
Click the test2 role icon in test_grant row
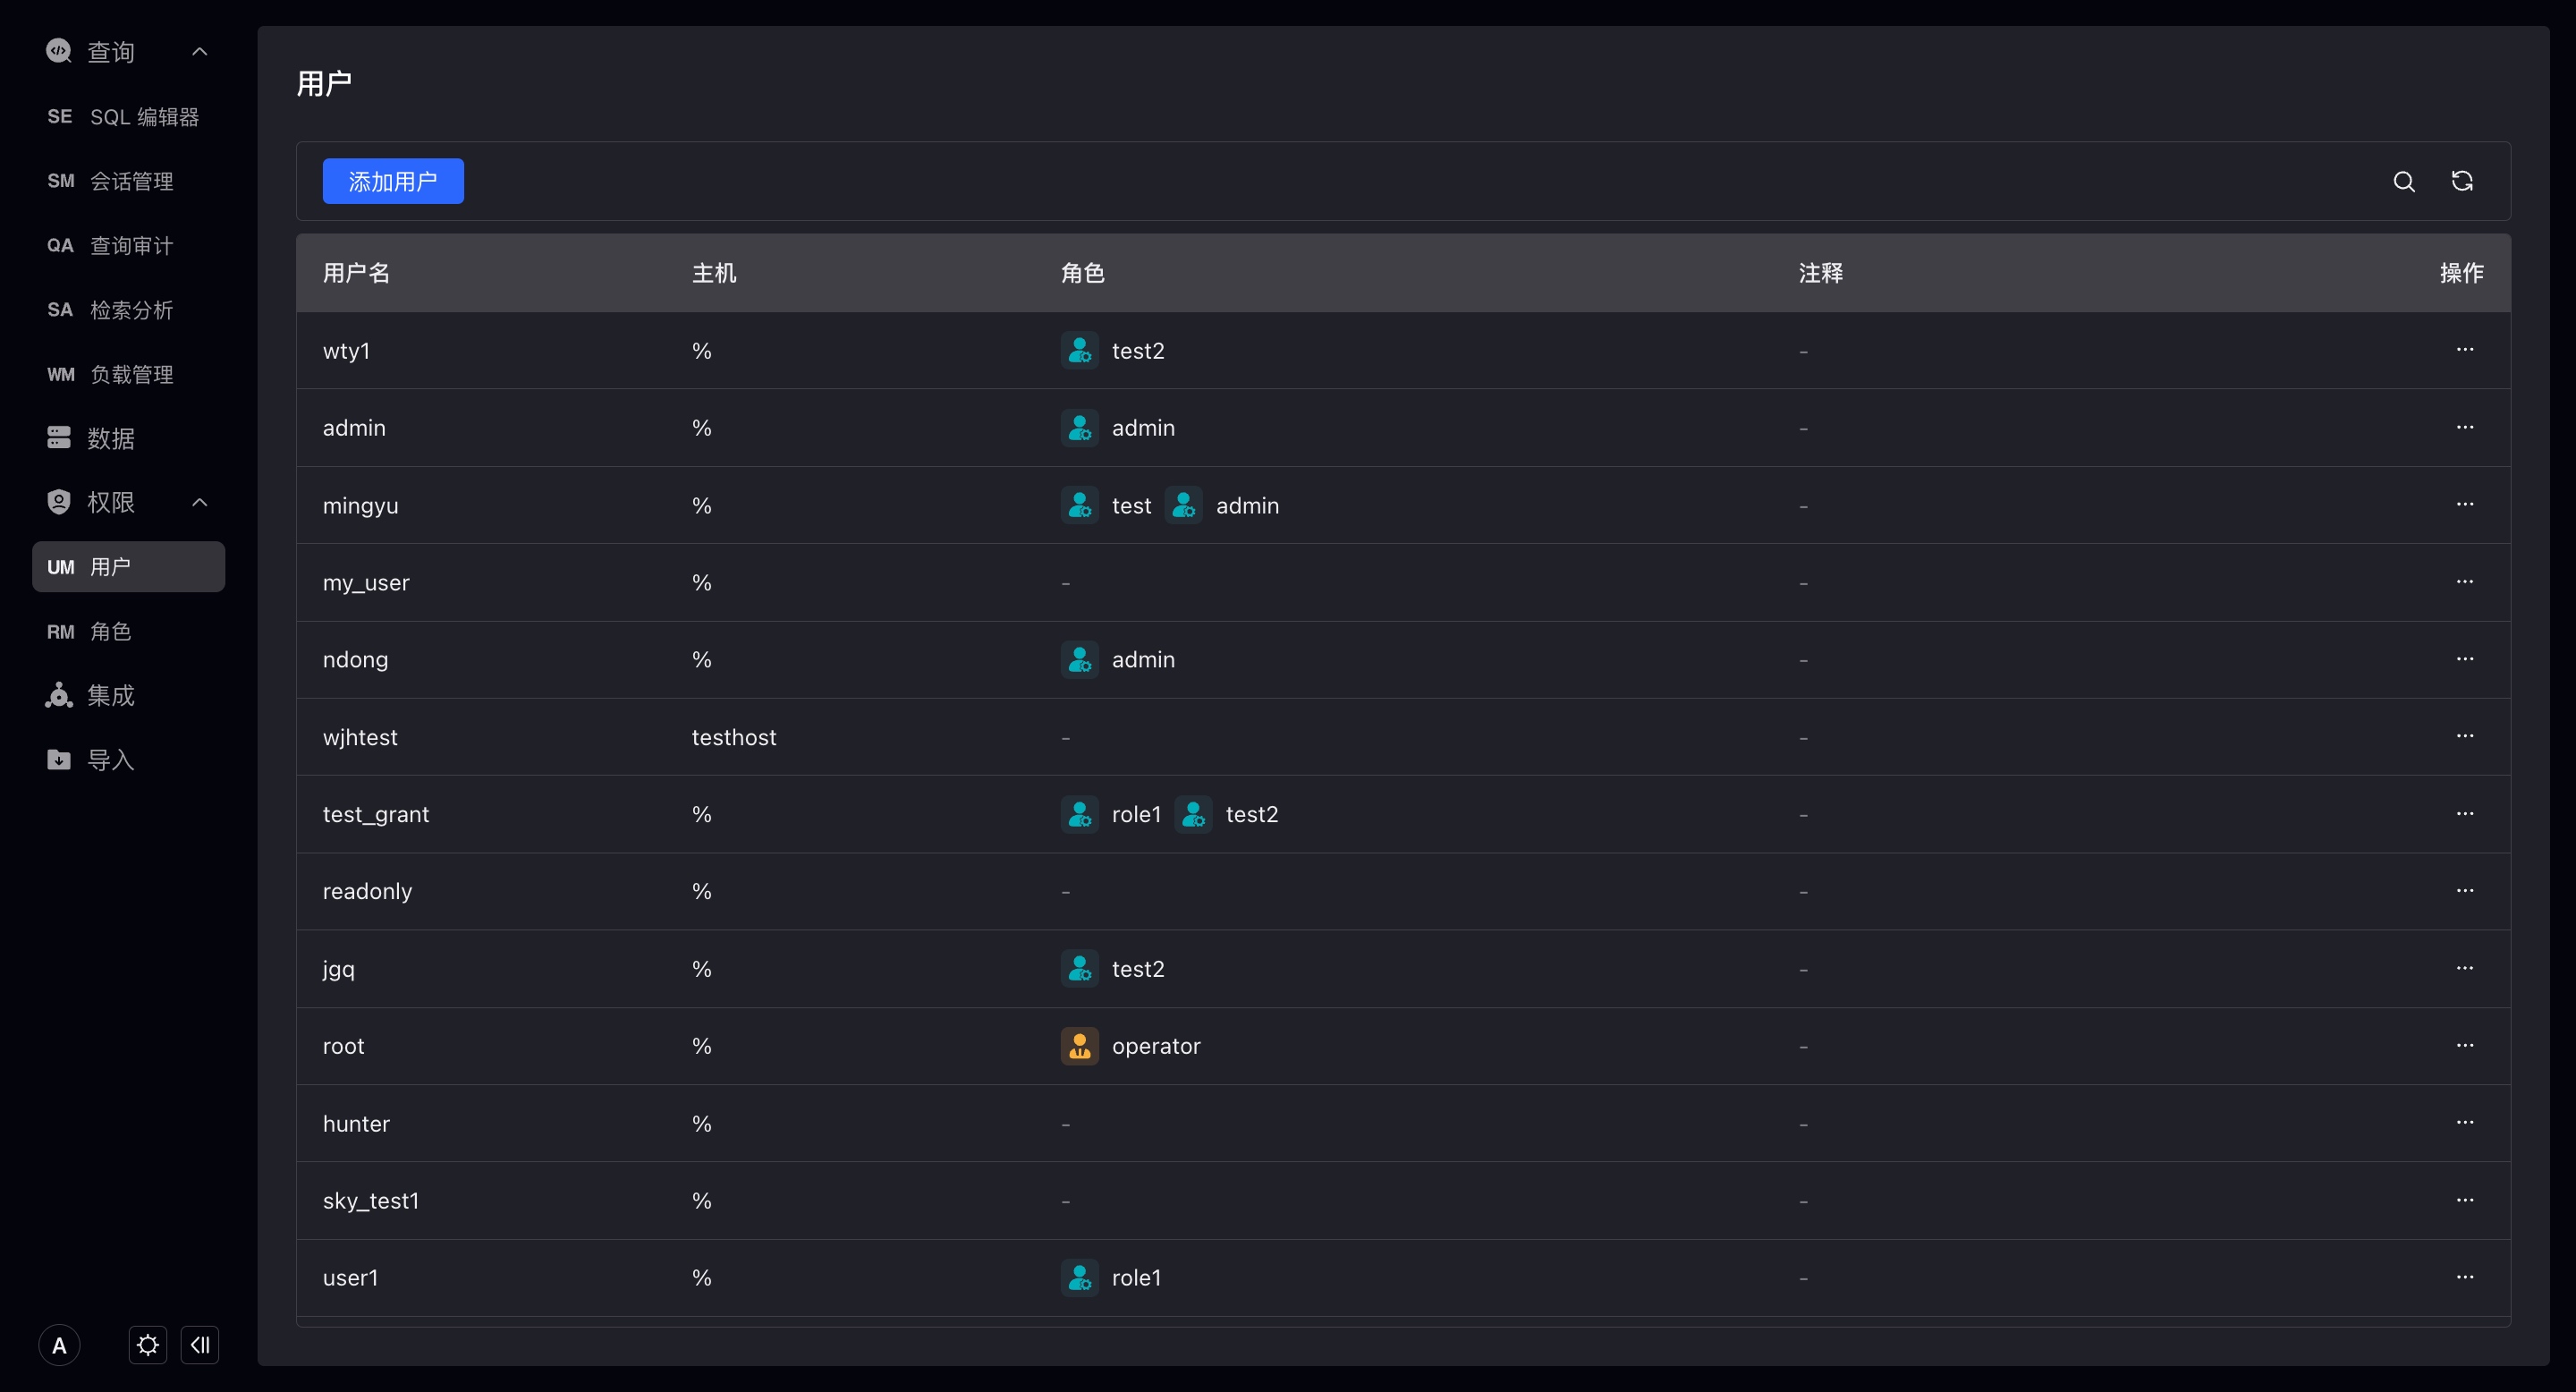pyautogui.click(x=1193, y=815)
